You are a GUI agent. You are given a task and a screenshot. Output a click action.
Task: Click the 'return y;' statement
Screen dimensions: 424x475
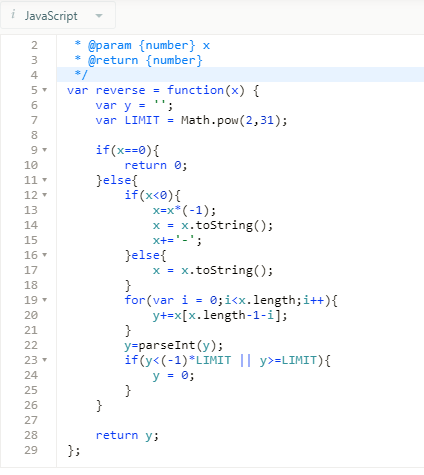click(127, 435)
